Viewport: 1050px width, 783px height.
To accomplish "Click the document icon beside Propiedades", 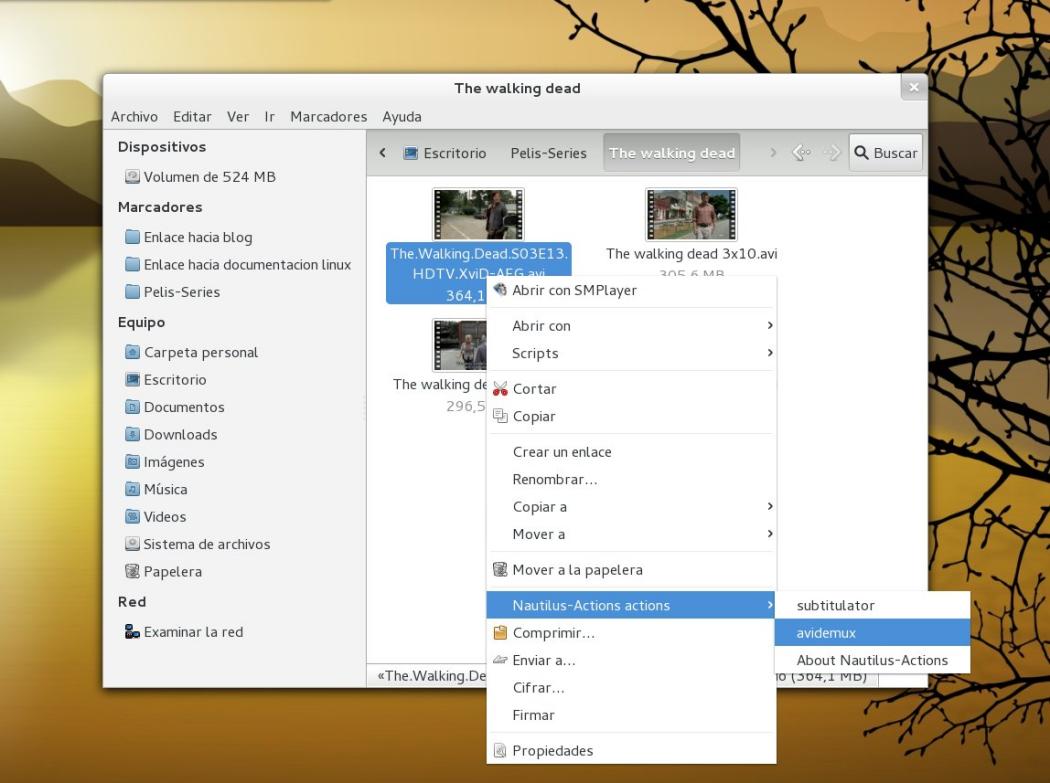I will coord(500,751).
